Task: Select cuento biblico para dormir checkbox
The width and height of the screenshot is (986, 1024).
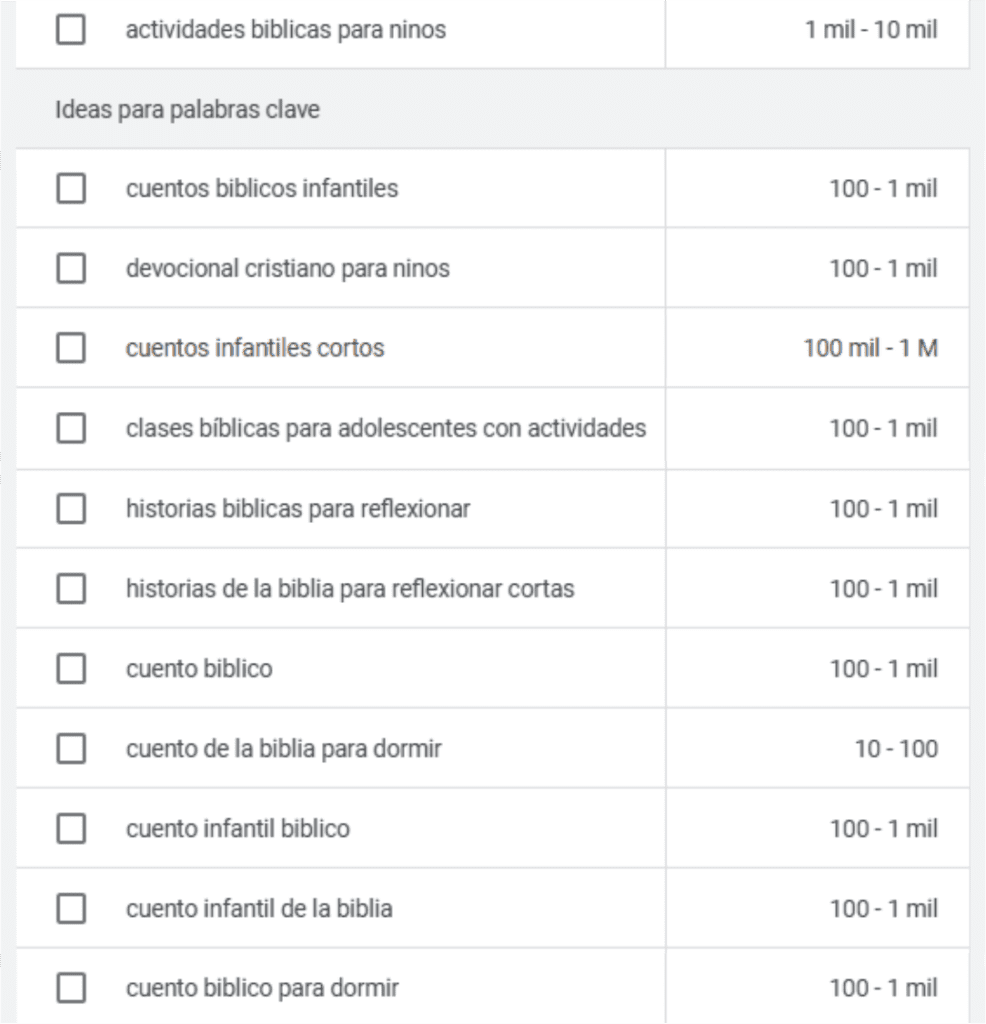Action: [71, 989]
